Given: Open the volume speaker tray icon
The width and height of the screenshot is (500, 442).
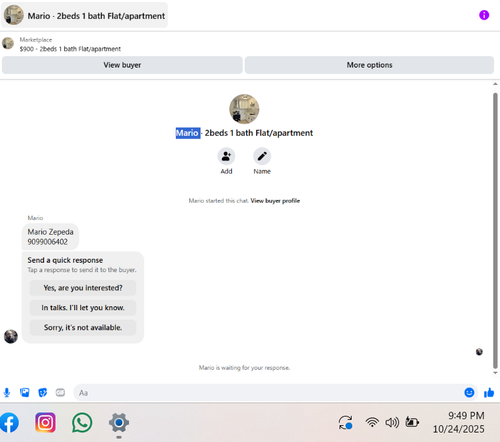Looking at the screenshot, I should (x=392, y=423).
